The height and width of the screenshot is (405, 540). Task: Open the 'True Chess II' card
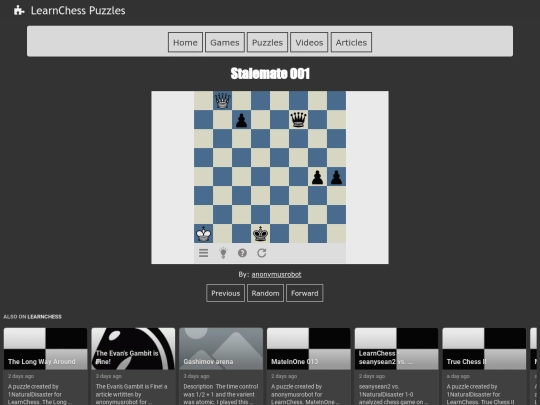(x=484, y=366)
